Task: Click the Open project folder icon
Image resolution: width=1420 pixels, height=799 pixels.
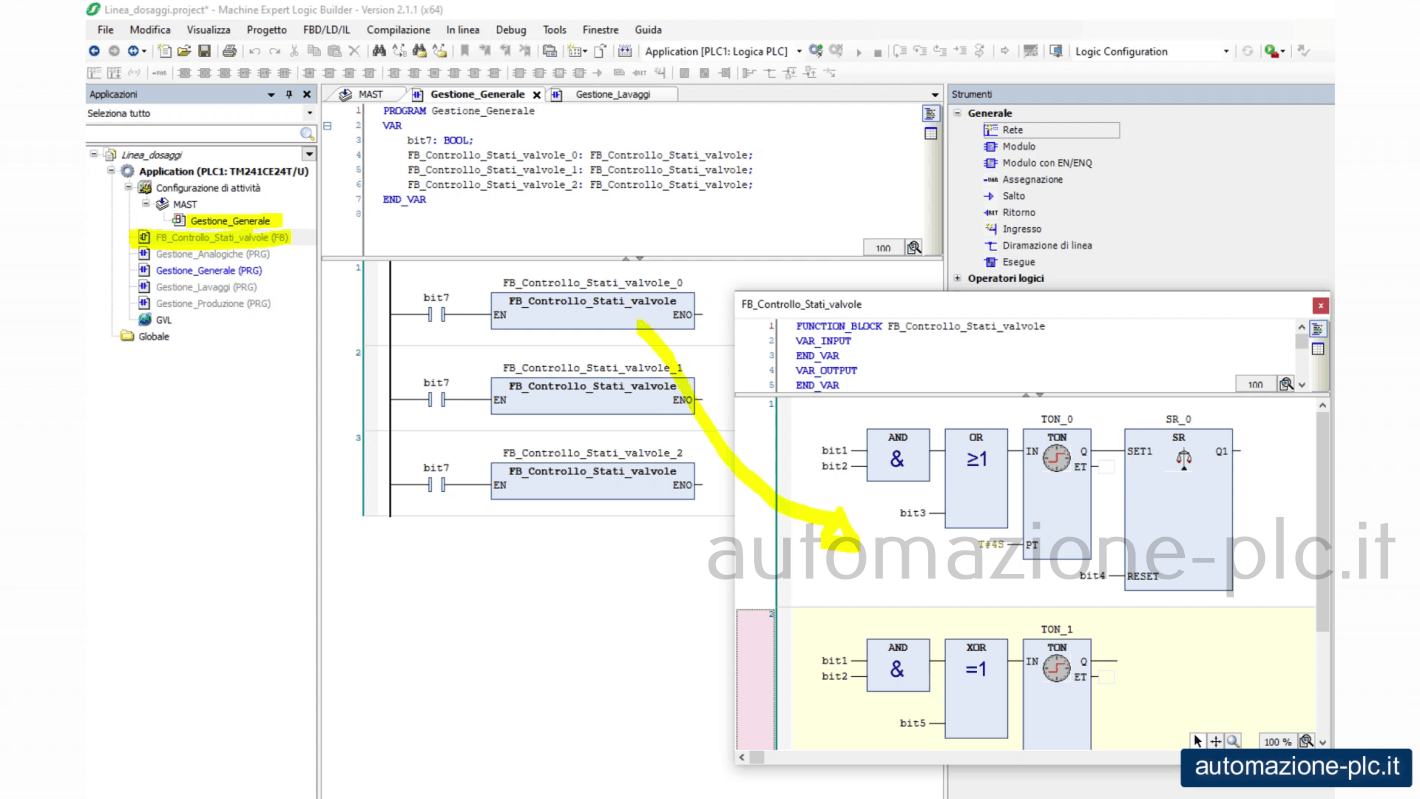Action: tap(184, 51)
